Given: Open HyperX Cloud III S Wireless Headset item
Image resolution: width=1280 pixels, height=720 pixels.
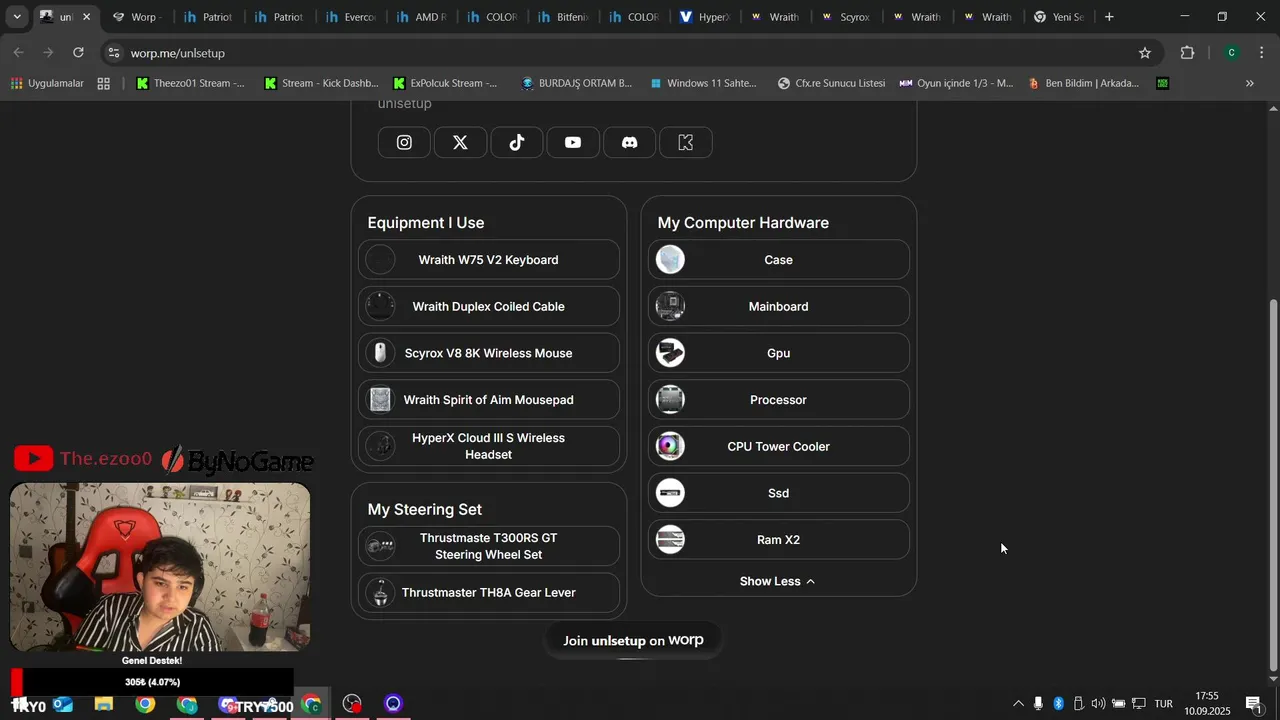Looking at the screenshot, I should coord(489,446).
